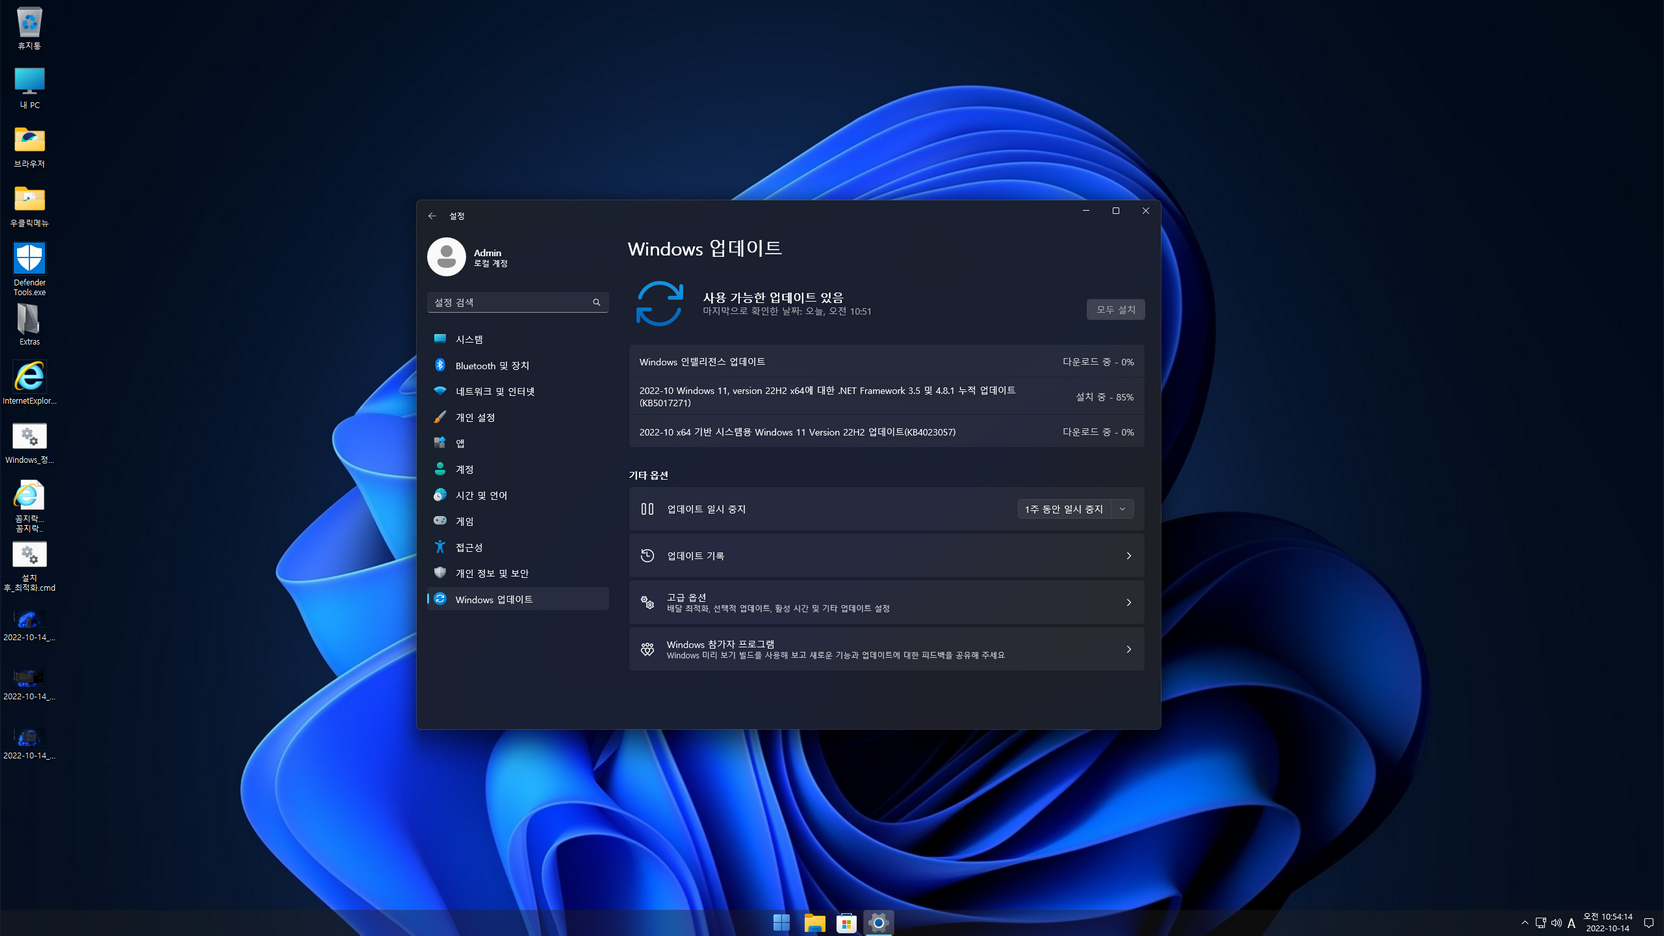Select Internet Explorer desktop icon
The width and height of the screenshot is (1664, 936).
tap(29, 384)
